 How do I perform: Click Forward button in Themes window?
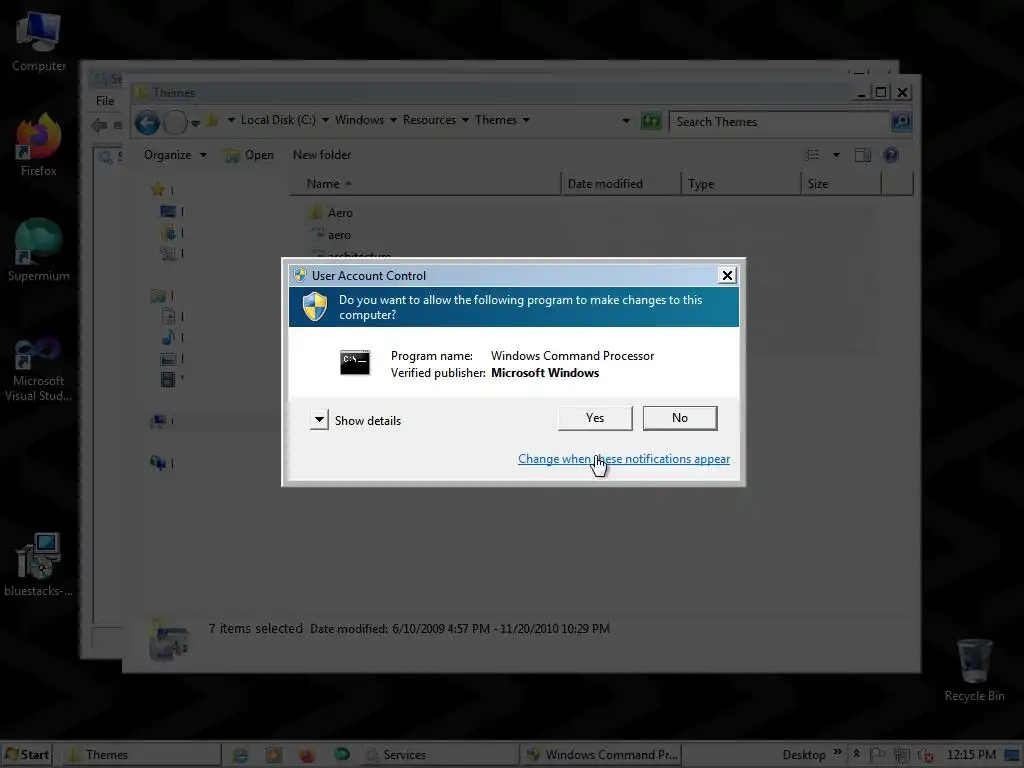pos(175,122)
